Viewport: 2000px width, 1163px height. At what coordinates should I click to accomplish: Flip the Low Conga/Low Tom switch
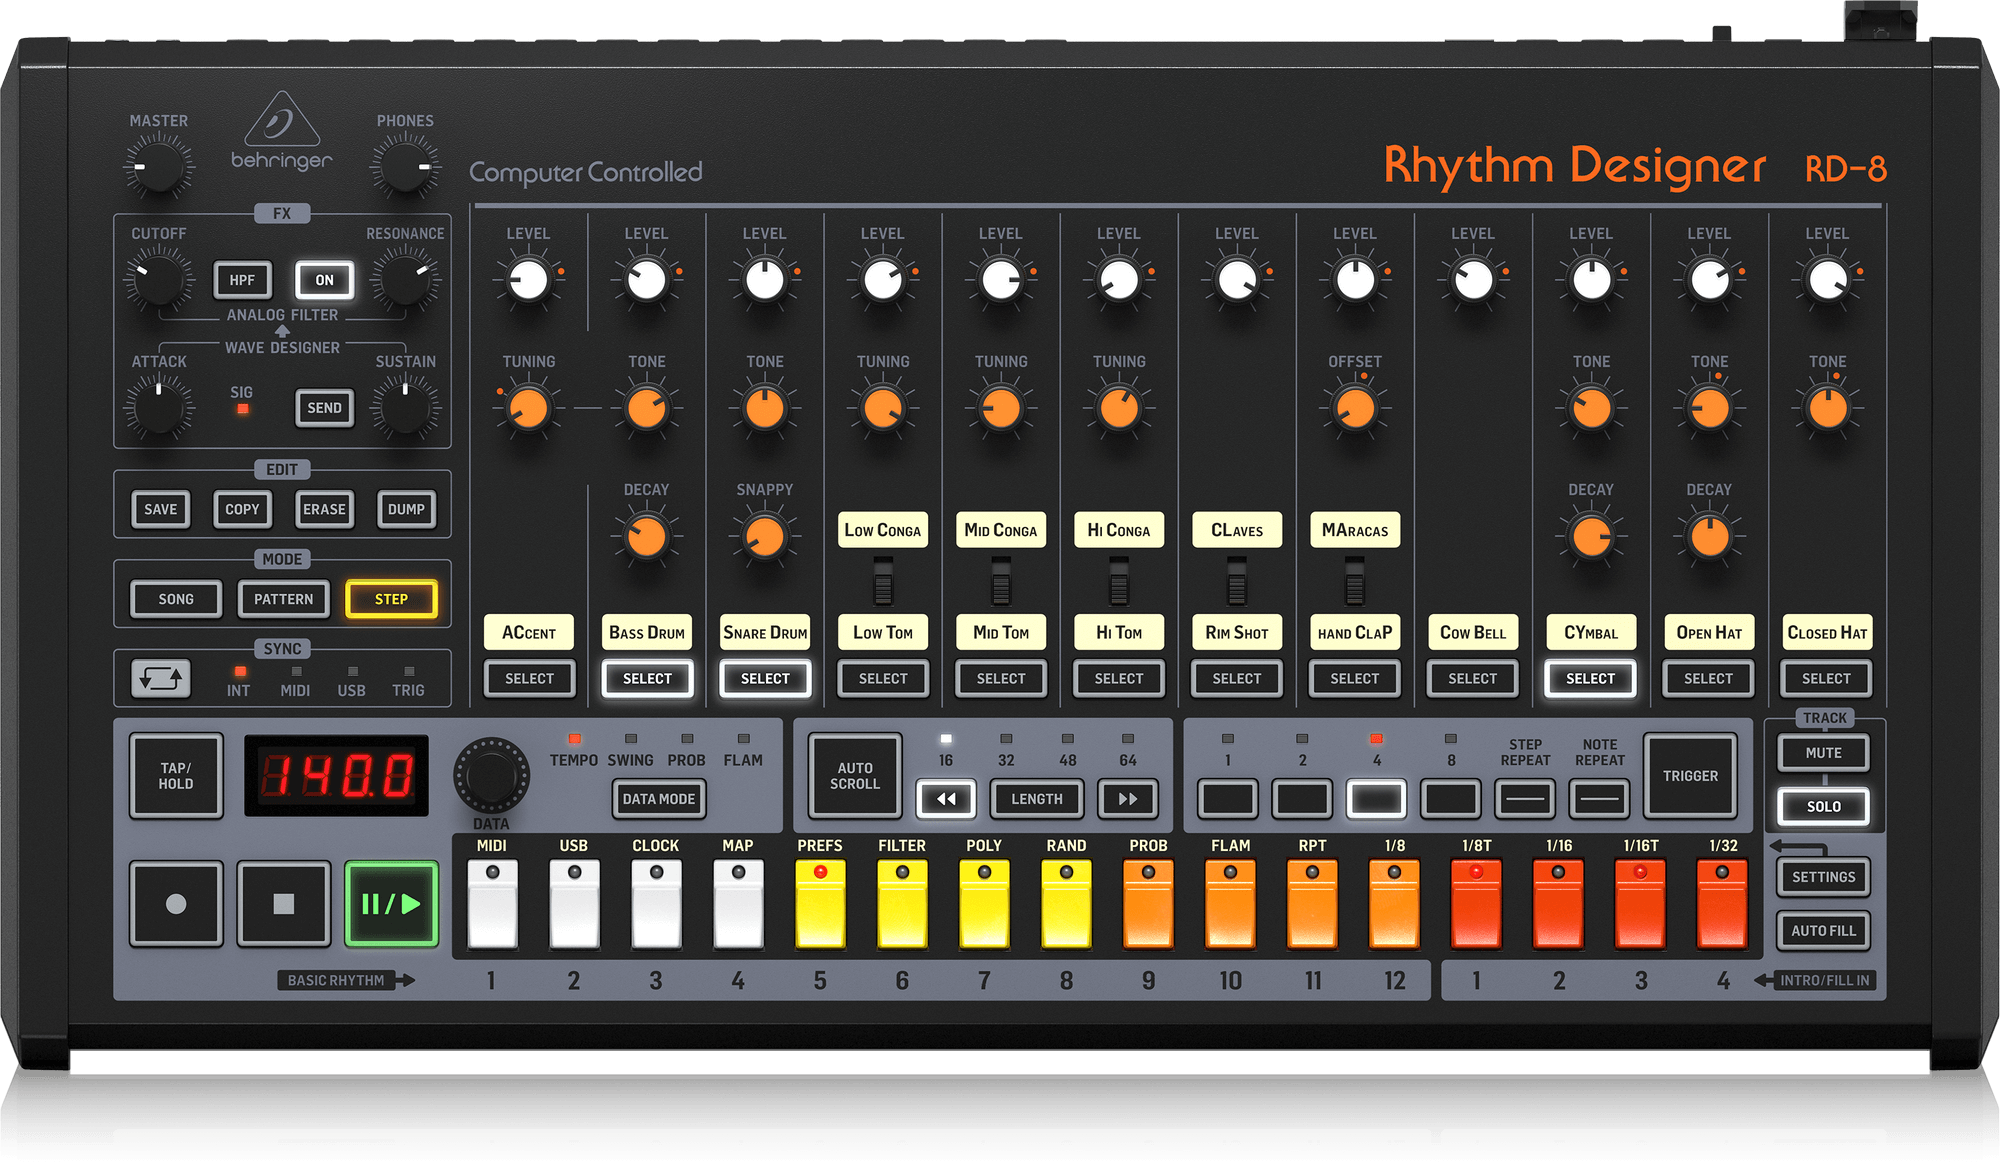pos(882,581)
